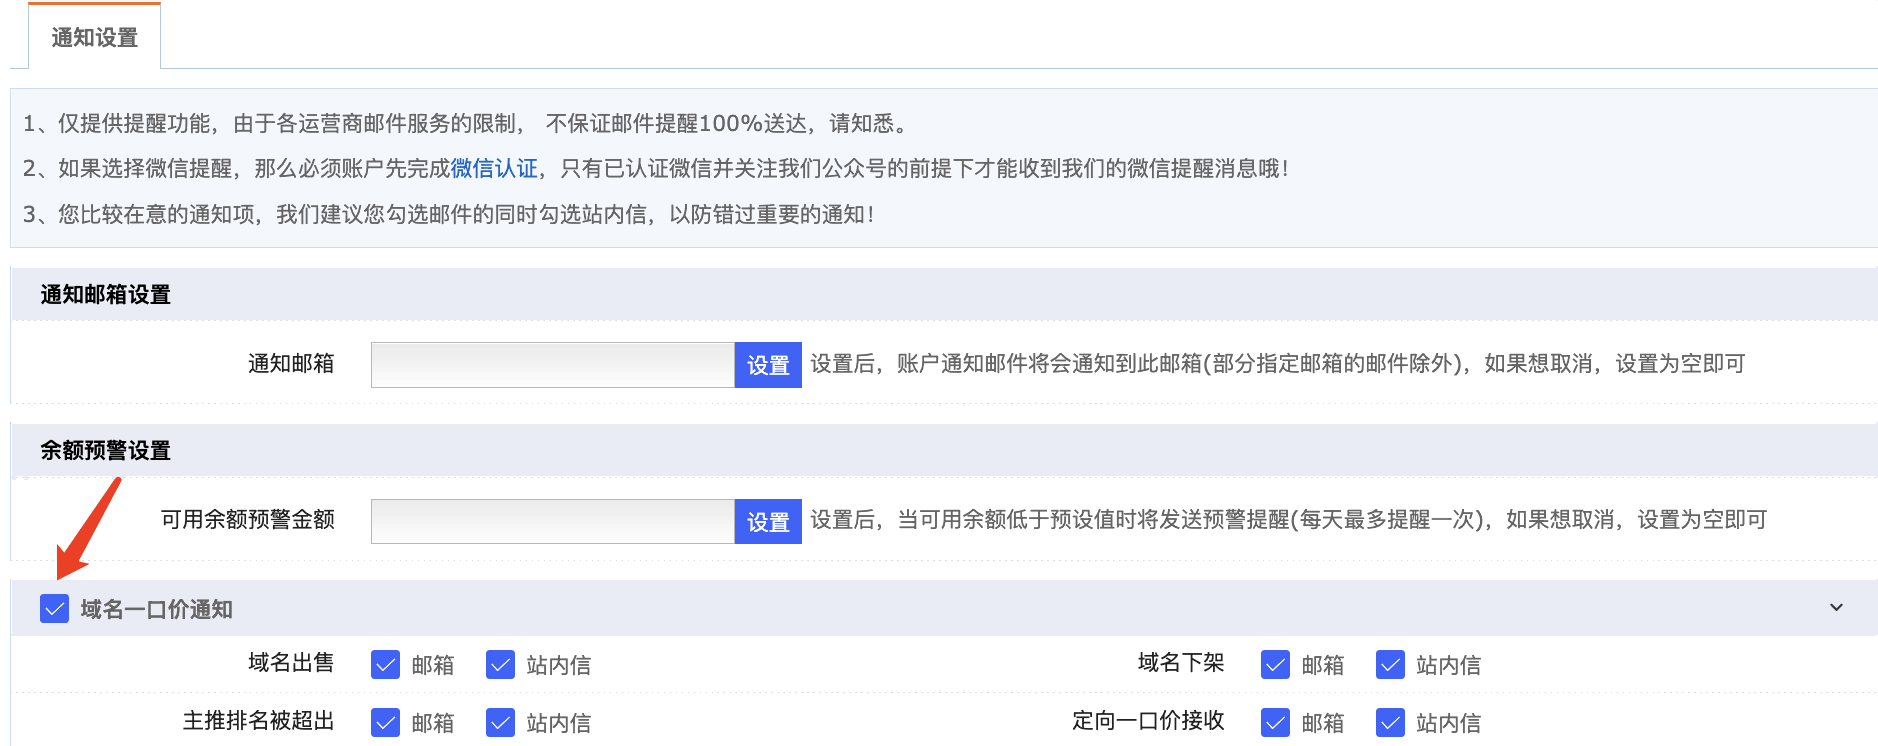Select the 域名一口价通知 section title text
Viewport: 1878px width, 746px height.
point(156,609)
